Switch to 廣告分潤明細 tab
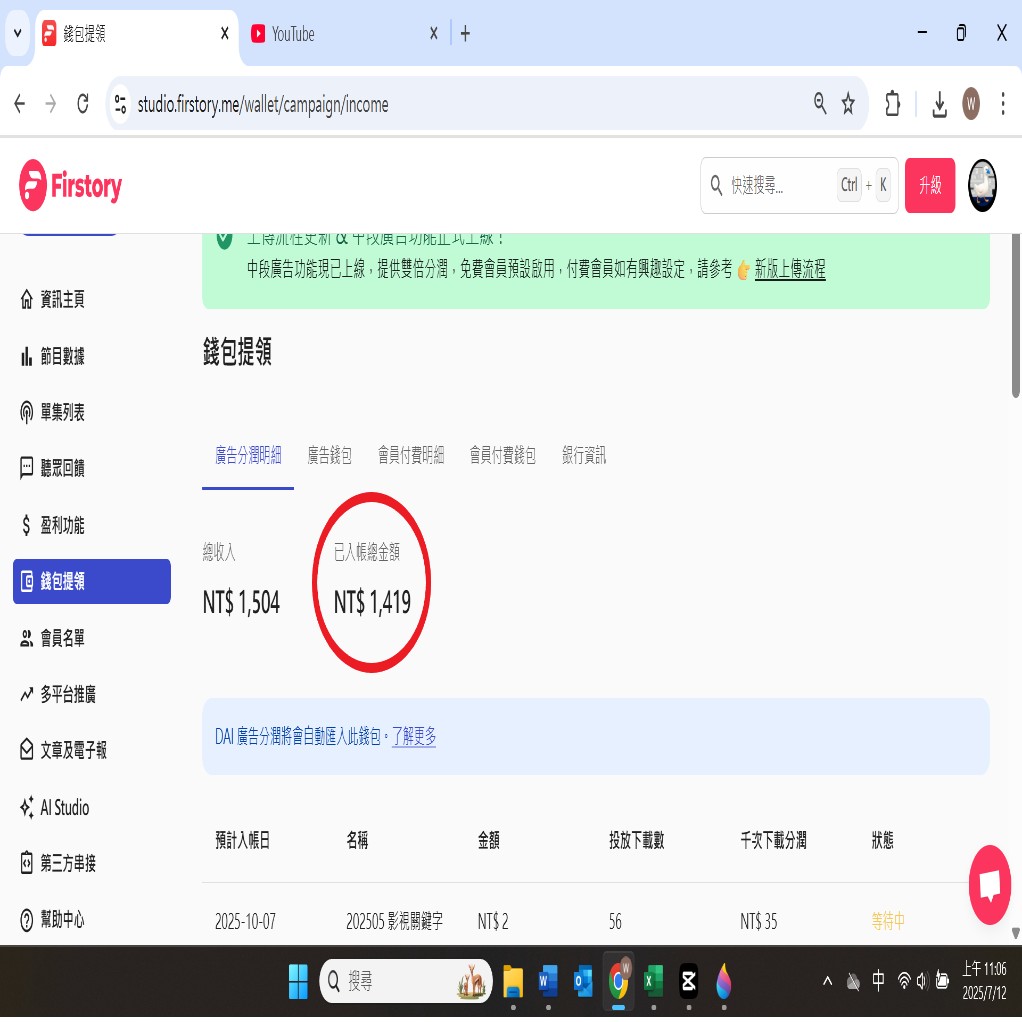The image size is (1022, 1022). pos(248,455)
